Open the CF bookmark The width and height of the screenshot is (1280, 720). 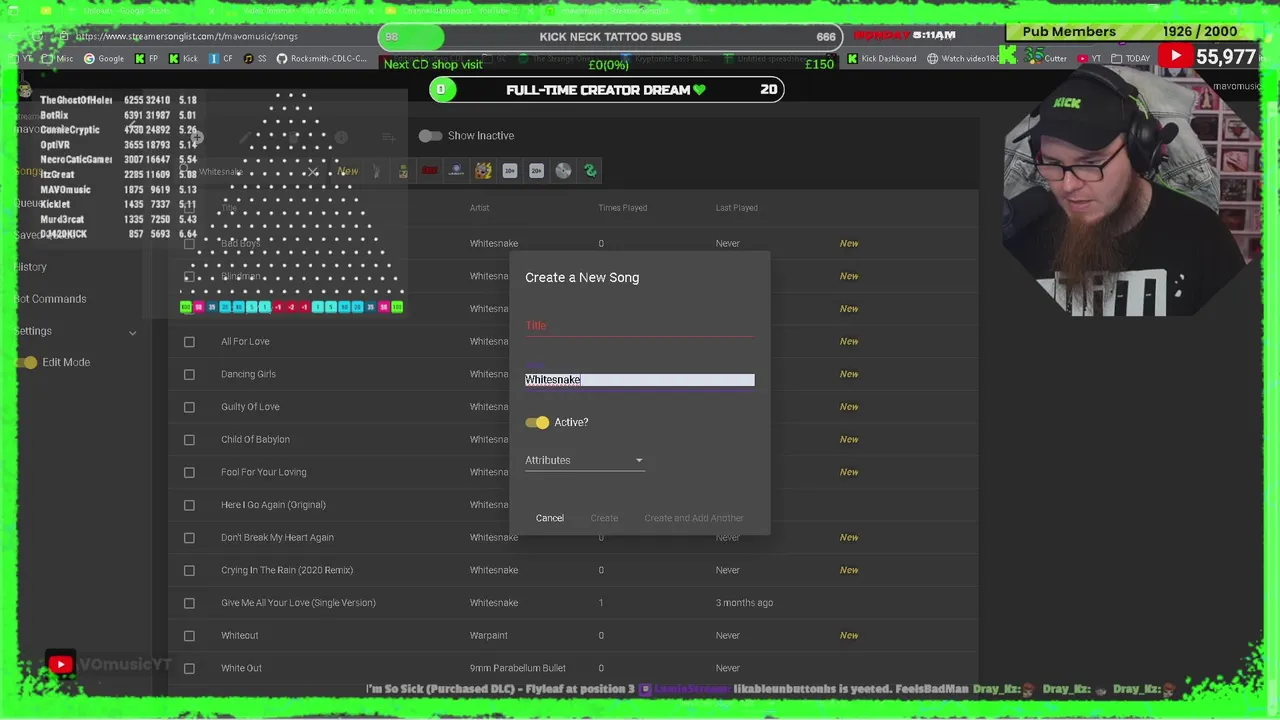(x=221, y=58)
